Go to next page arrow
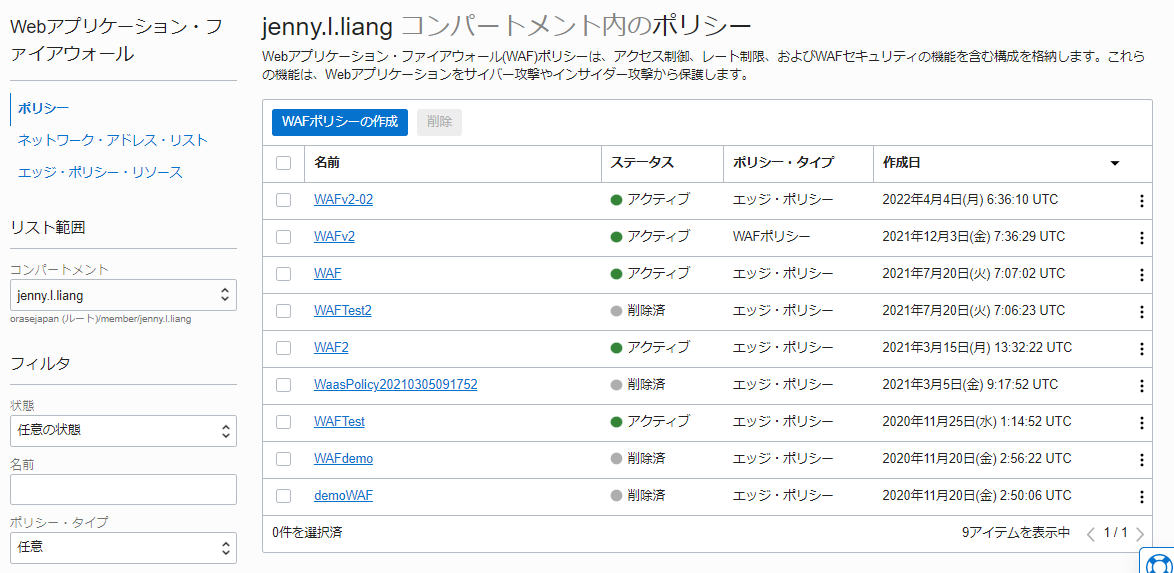The width and height of the screenshot is (1174, 573). tap(1139, 534)
